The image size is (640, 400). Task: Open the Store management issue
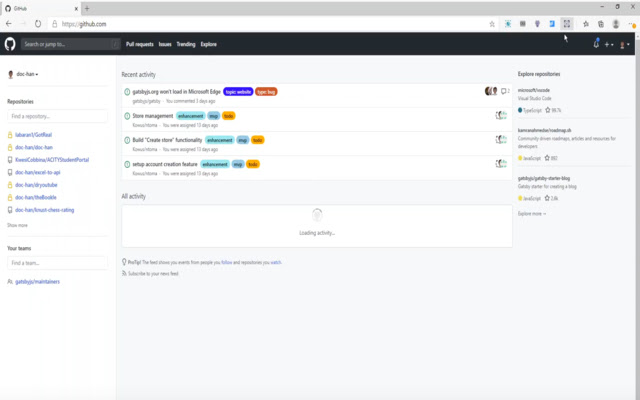click(x=153, y=116)
